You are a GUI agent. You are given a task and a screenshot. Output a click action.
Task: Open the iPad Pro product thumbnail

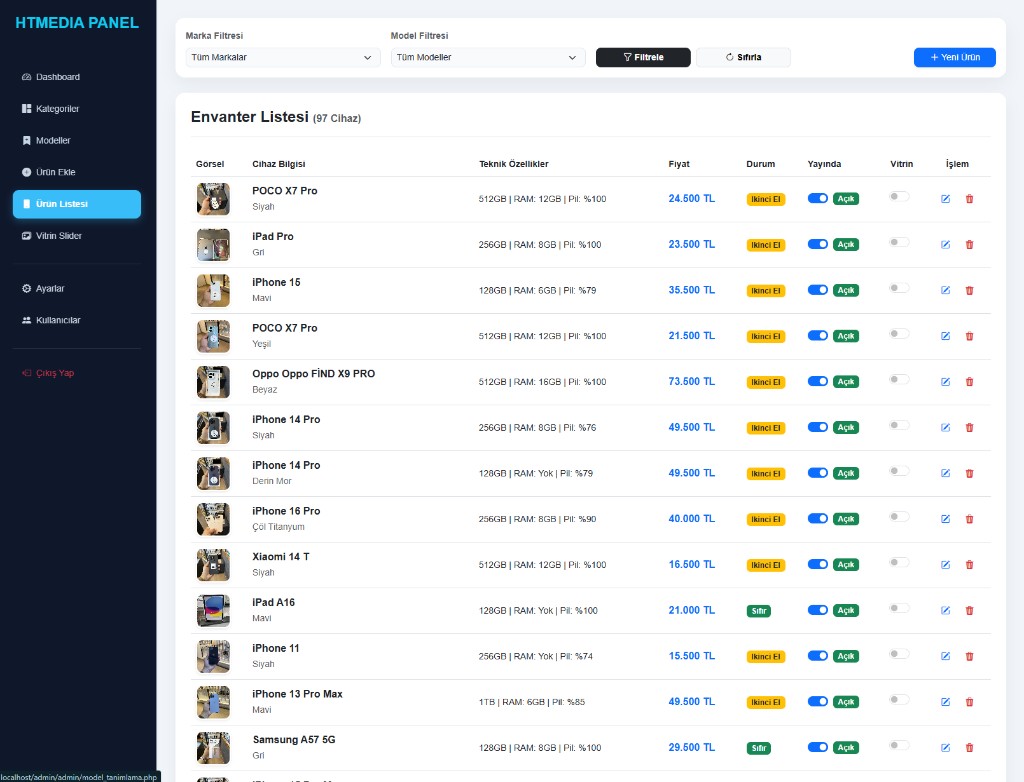[213, 244]
